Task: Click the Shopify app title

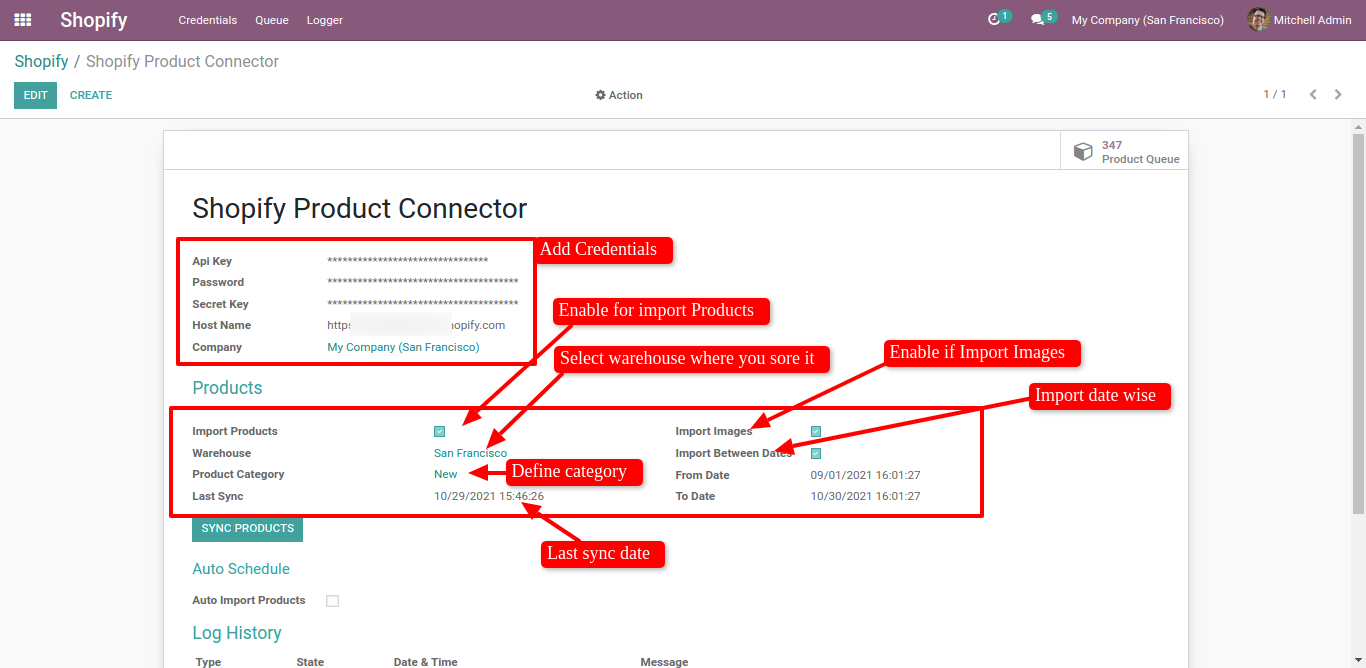Action: 94,20
